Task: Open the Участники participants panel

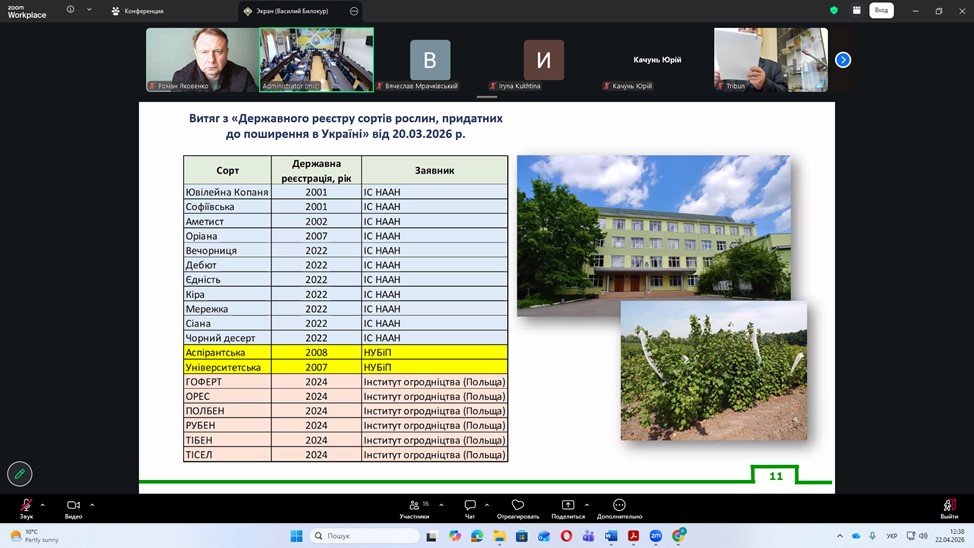Action: click(x=414, y=506)
